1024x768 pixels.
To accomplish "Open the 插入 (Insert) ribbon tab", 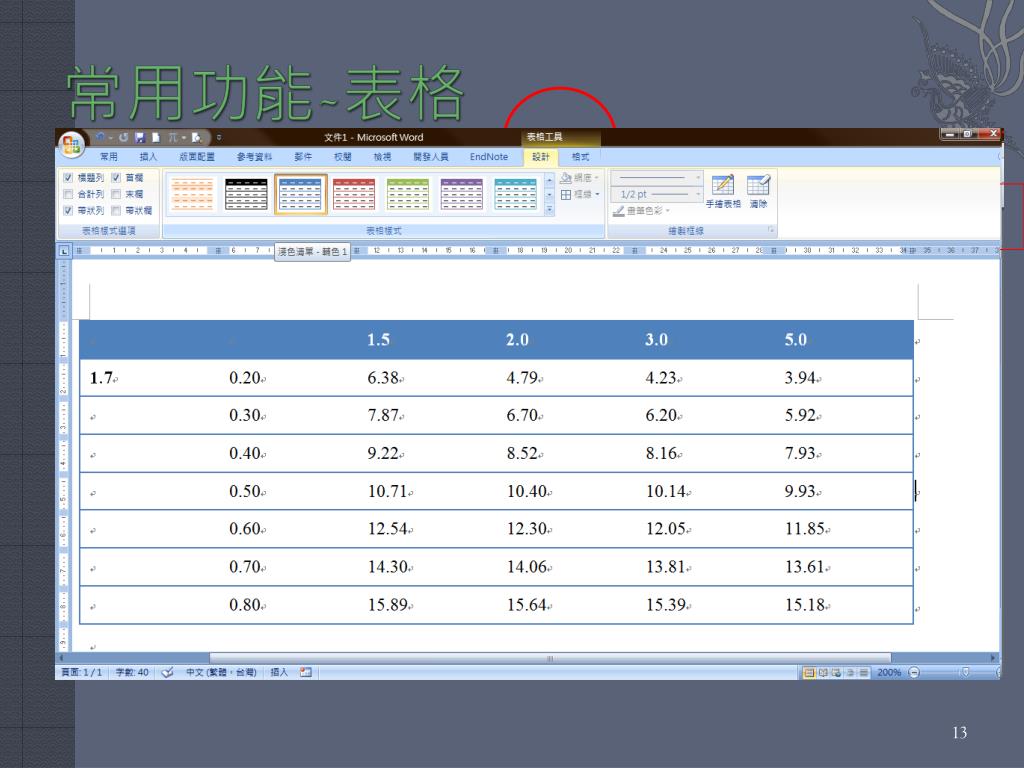I will click(148, 157).
